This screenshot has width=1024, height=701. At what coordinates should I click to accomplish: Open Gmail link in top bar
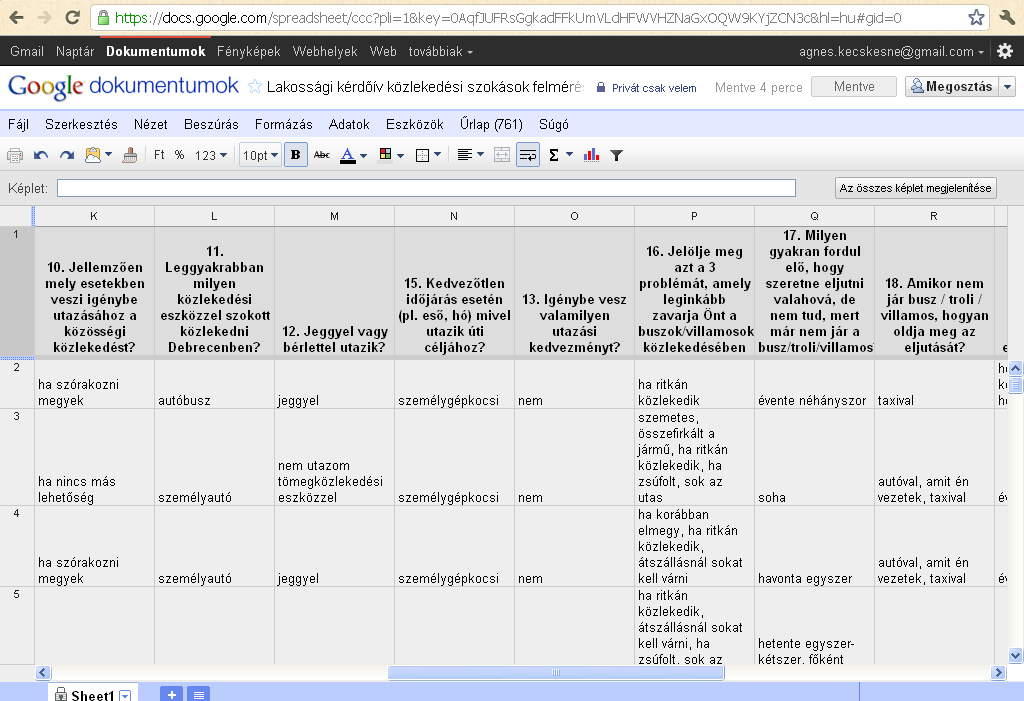coord(27,51)
